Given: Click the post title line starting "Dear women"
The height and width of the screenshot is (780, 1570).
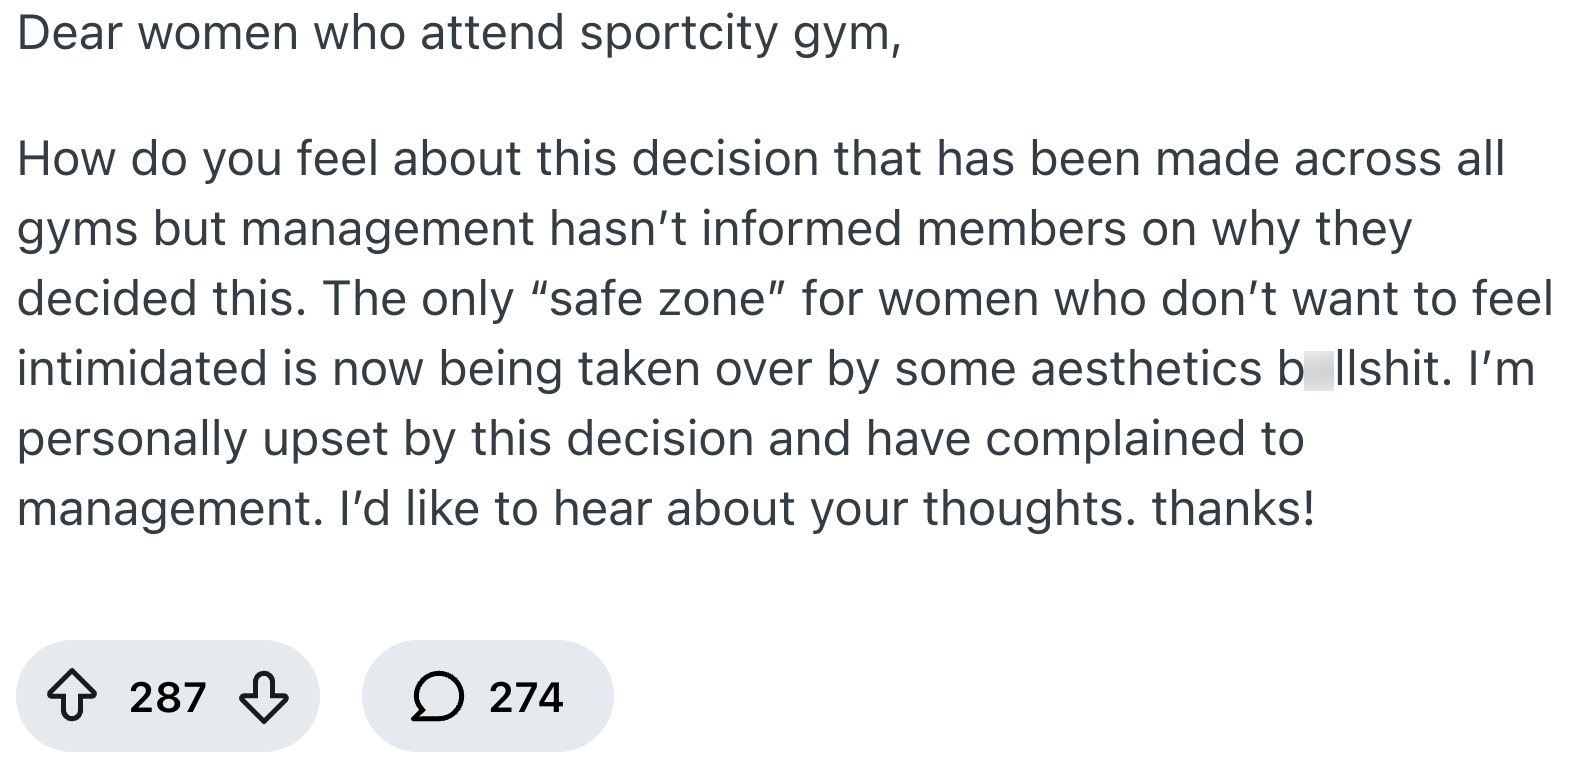Looking at the screenshot, I should [458, 35].
